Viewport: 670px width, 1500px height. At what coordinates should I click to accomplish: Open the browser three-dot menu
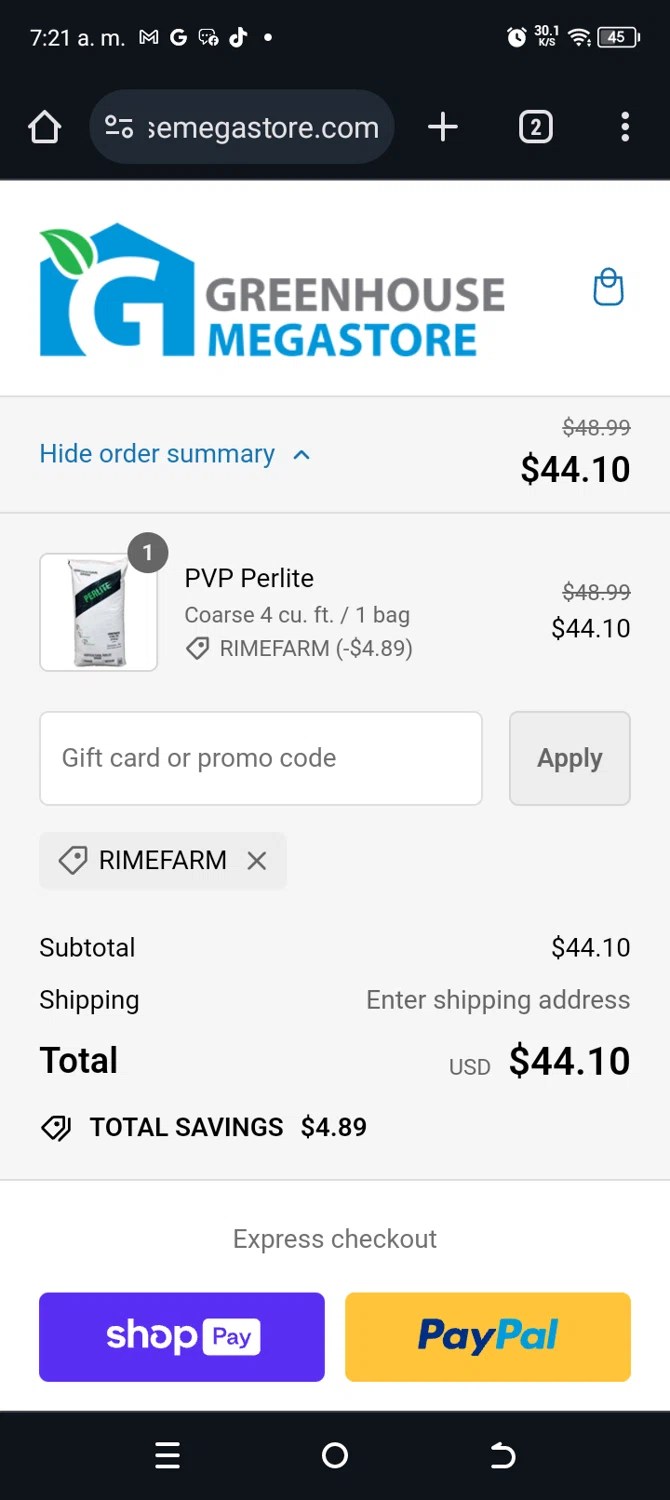coord(625,127)
